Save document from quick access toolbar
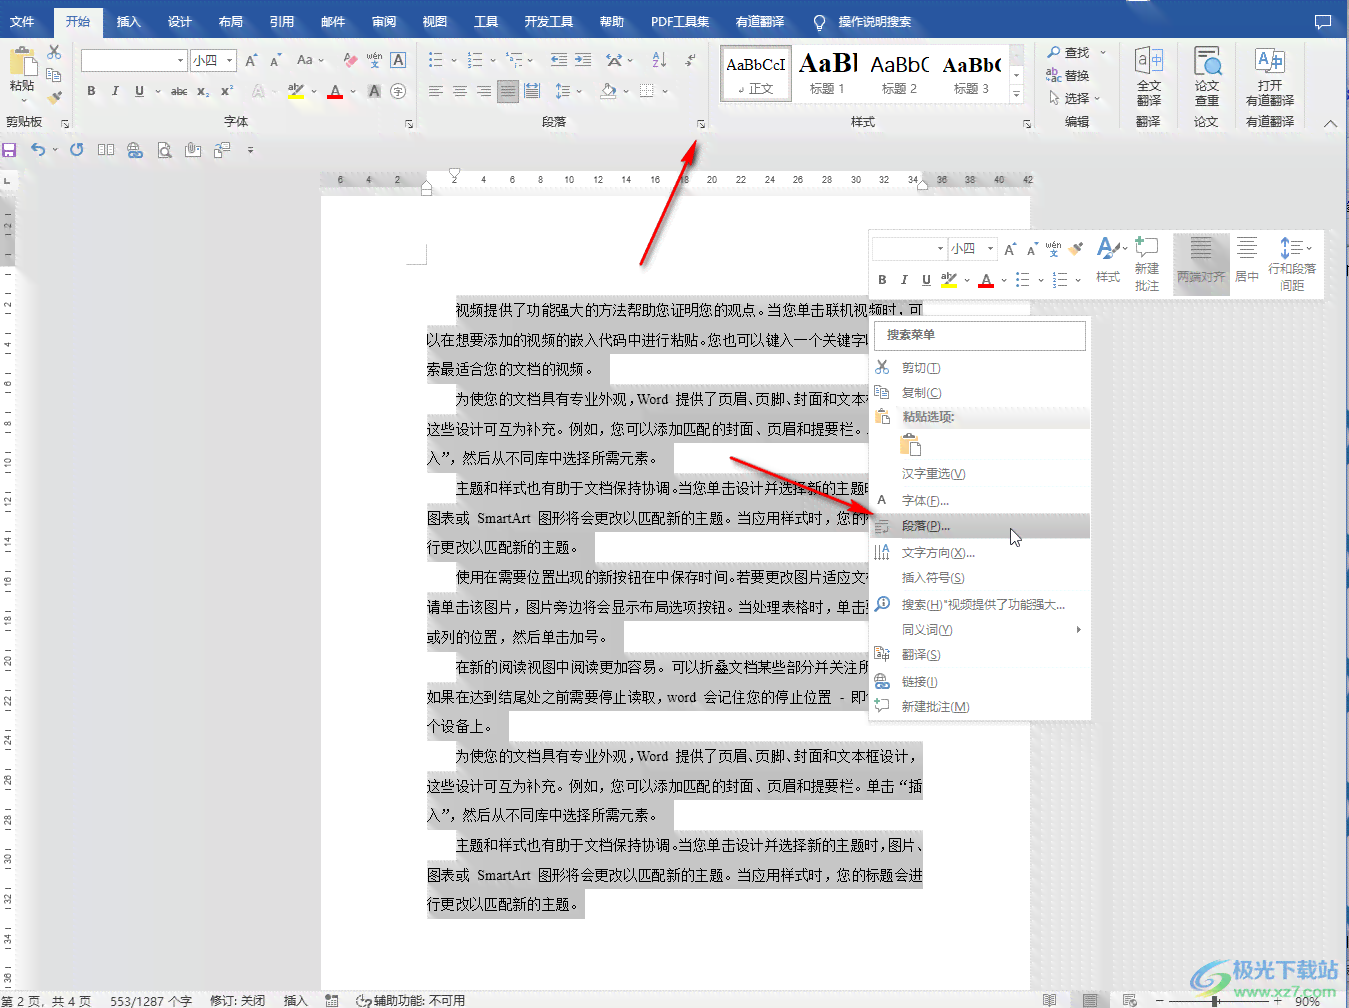This screenshot has width=1349, height=1008. [x=9, y=150]
